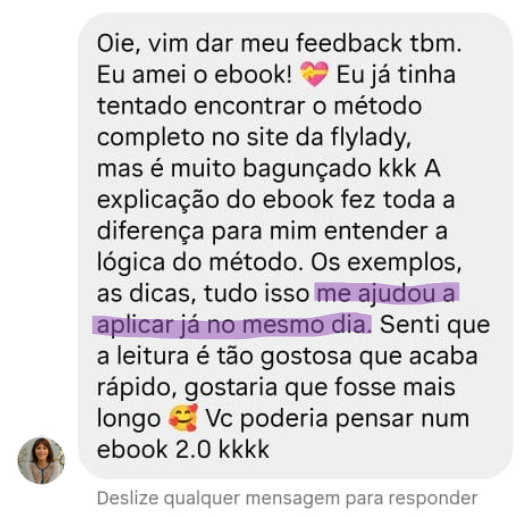The width and height of the screenshot is (528, 517).
Task: Click the word "diferença" in the message
Action: [151, 231]
